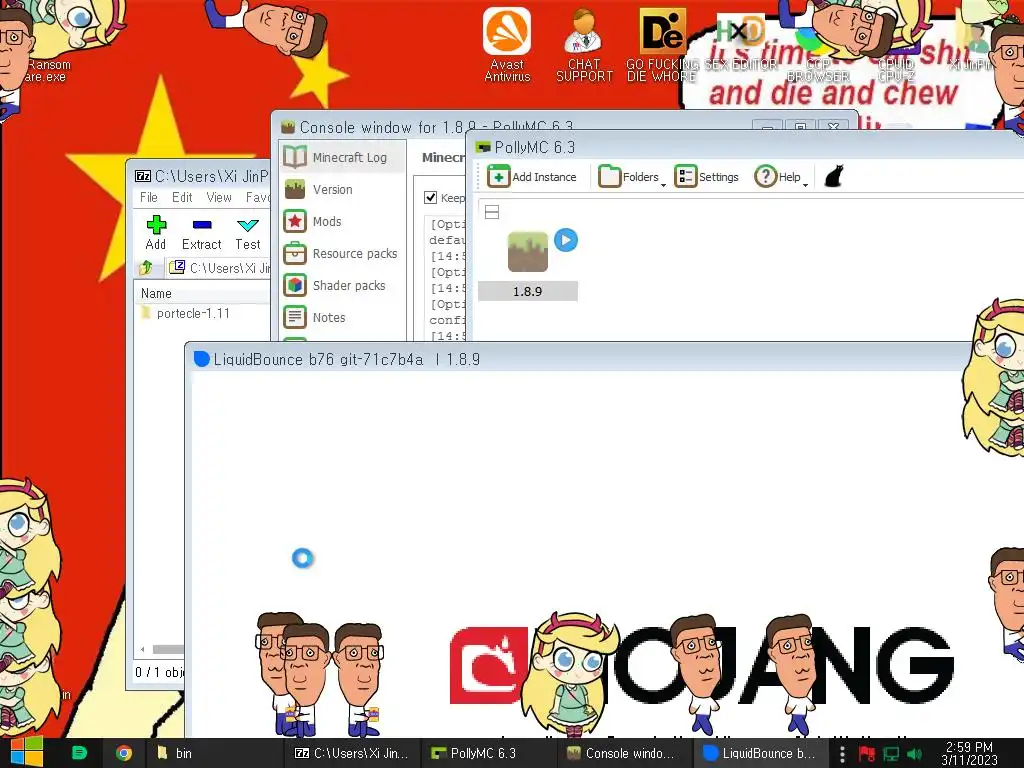Click the green app icon on taskbar

point(79,753)
